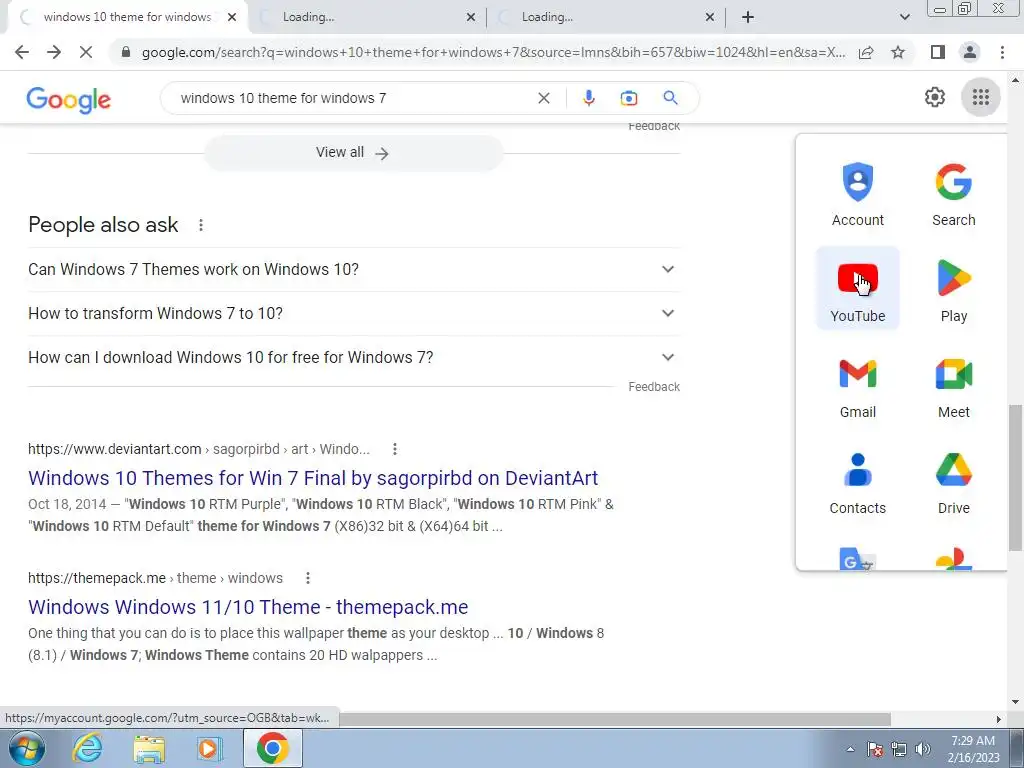Launch Internet Explorer from the taskbar
This screenshot has height=768, width=1024.
tap(88, 748)
